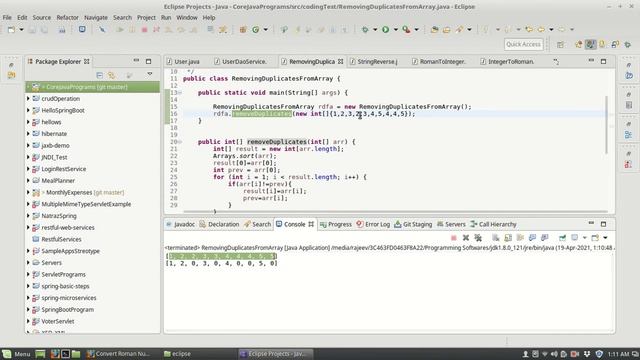Expand the MonthlyExpenses project
The image size is (640, 360).
28,192
